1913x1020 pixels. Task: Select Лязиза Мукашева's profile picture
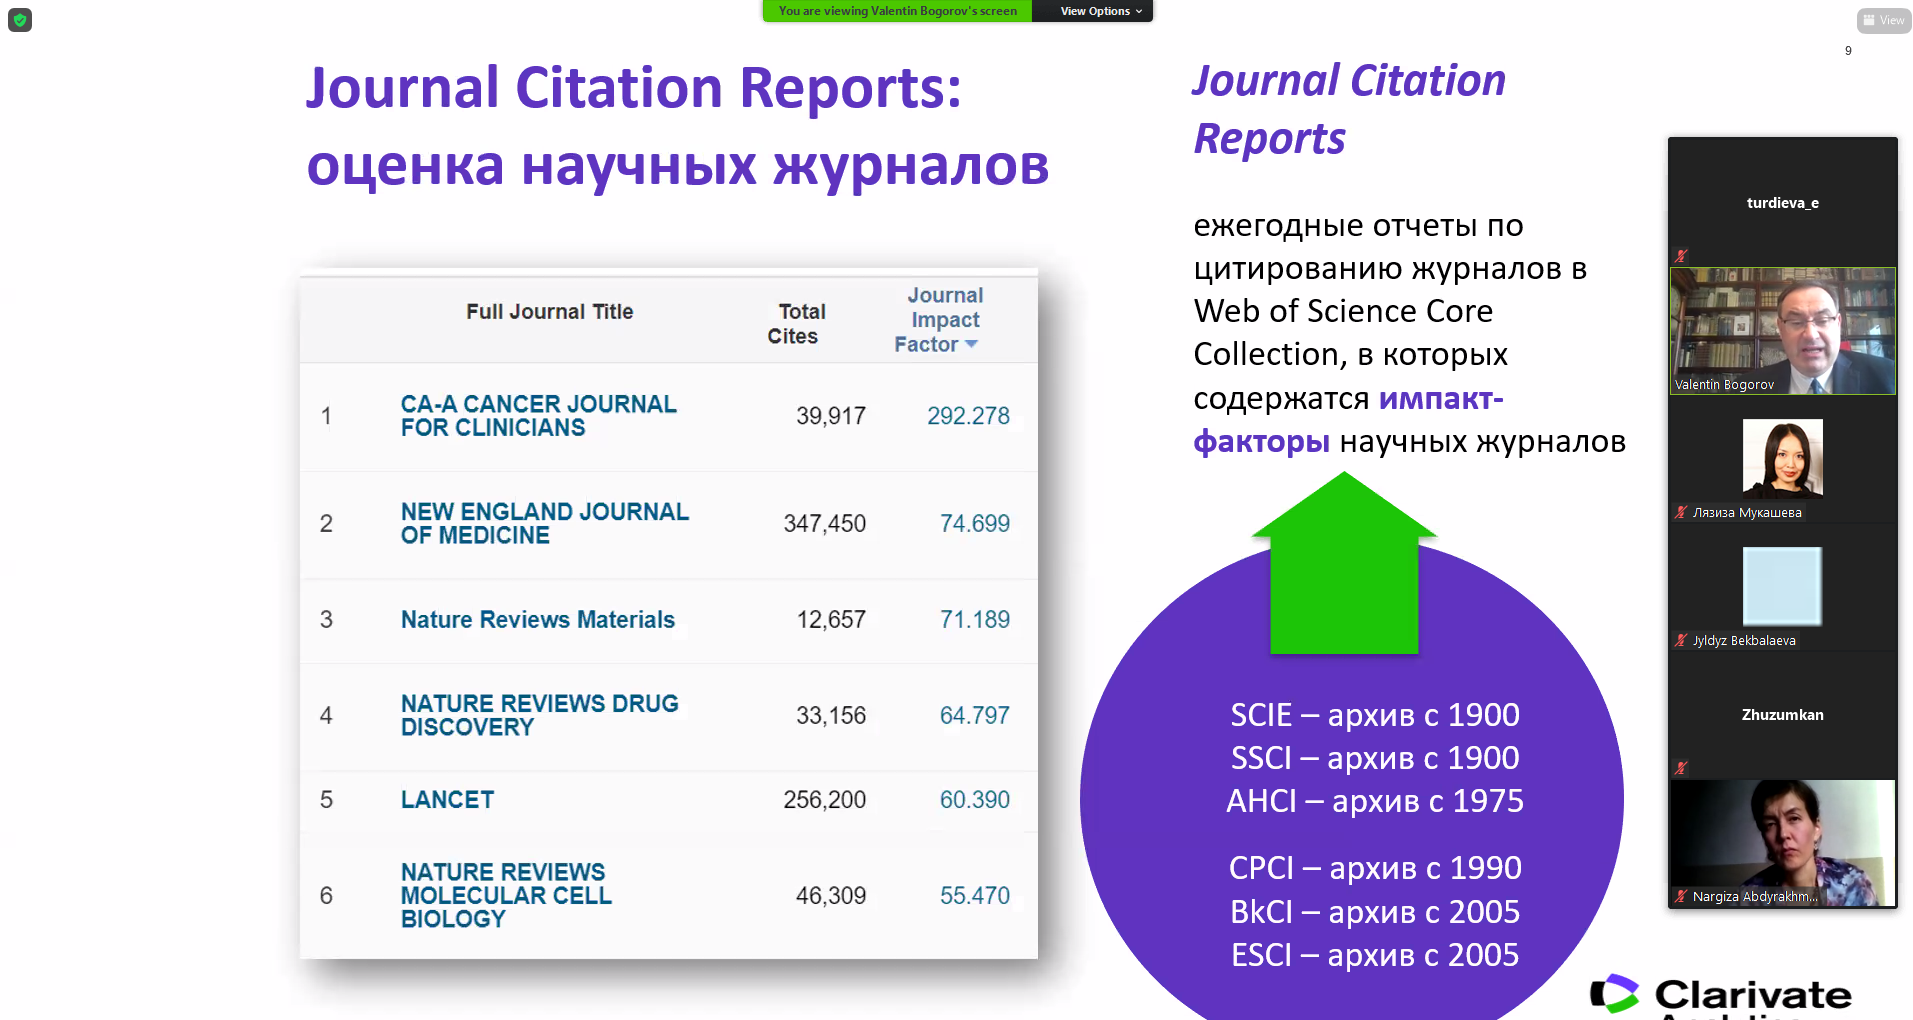1782,458
